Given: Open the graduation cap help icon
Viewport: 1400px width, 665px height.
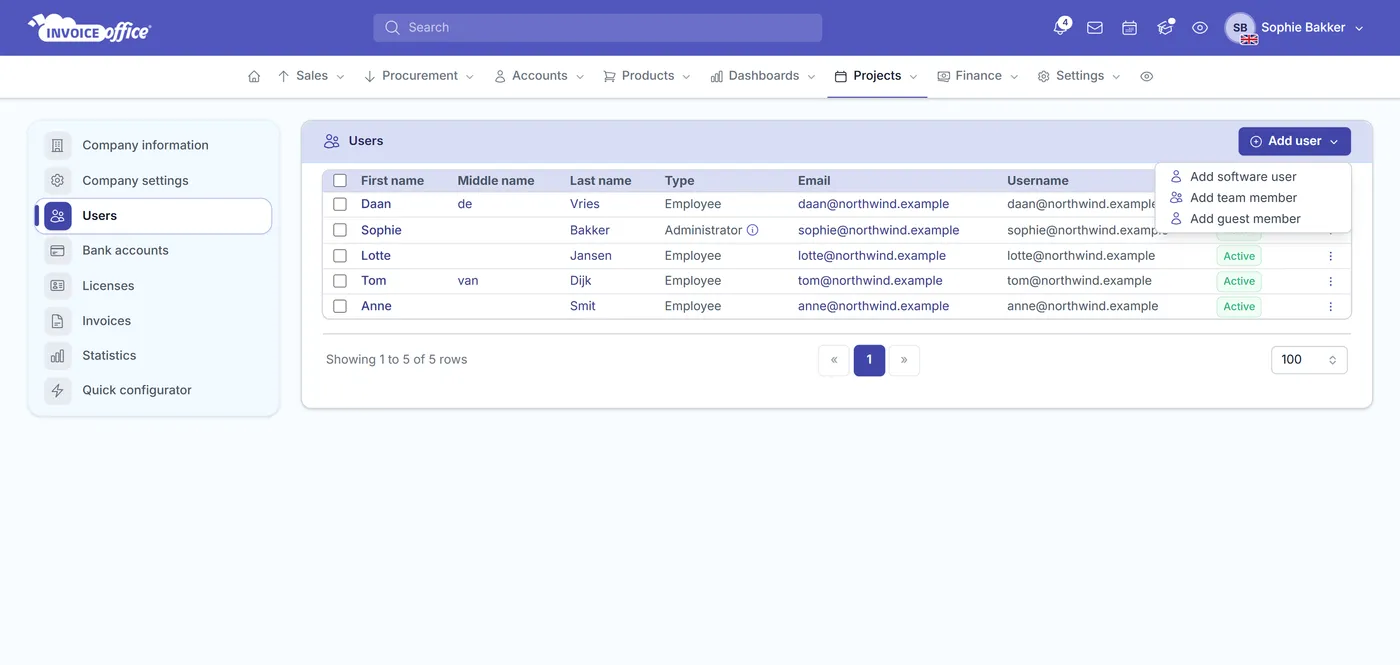Looking at the screenshot, I should (1165, 28).
